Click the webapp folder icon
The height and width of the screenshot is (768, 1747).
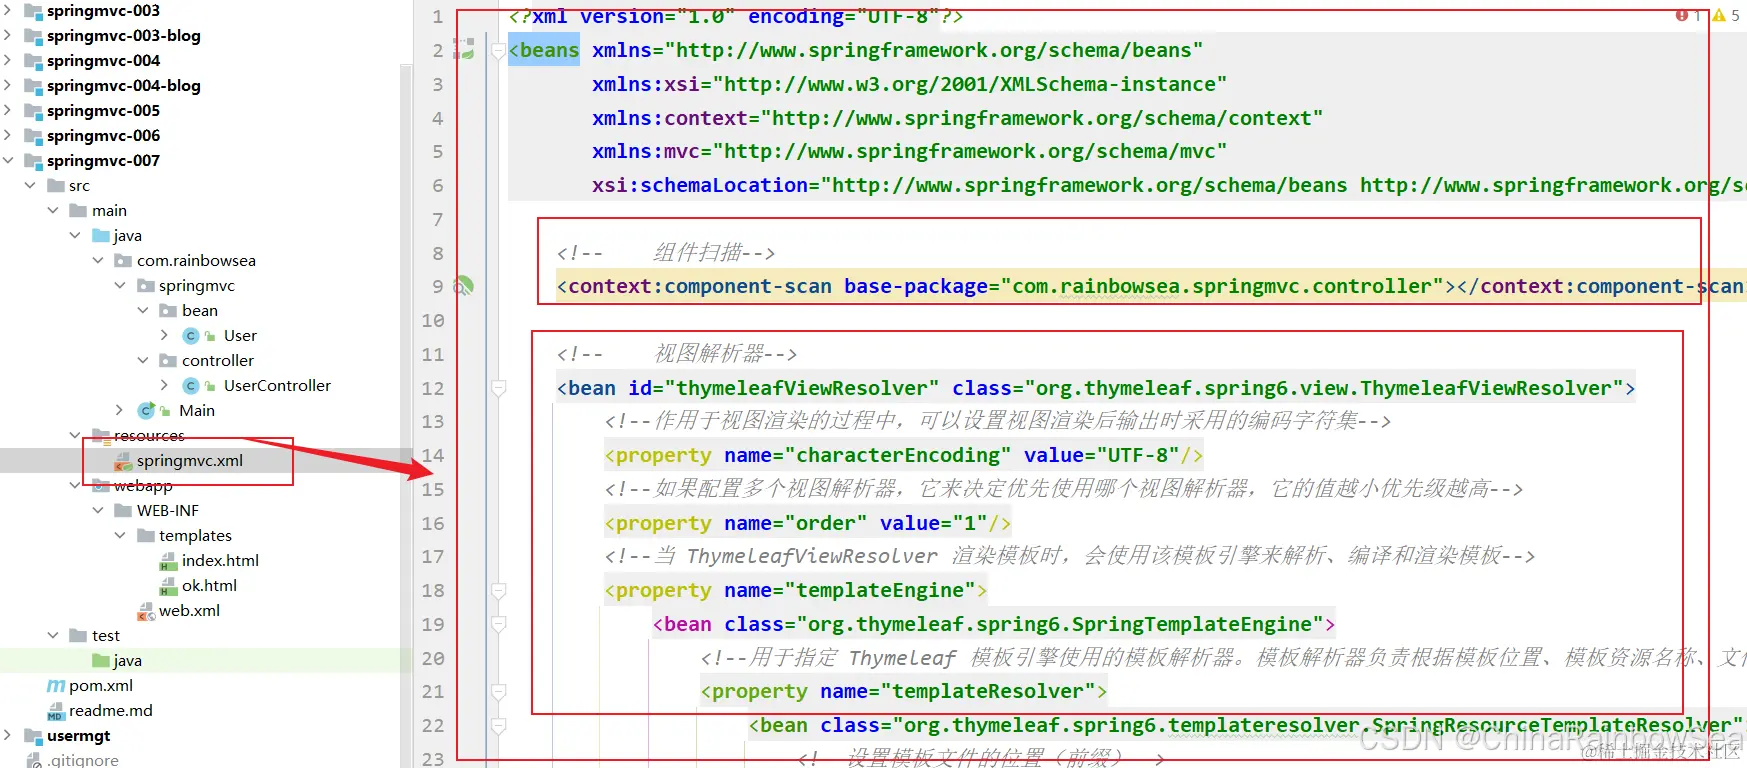point(101,485)
